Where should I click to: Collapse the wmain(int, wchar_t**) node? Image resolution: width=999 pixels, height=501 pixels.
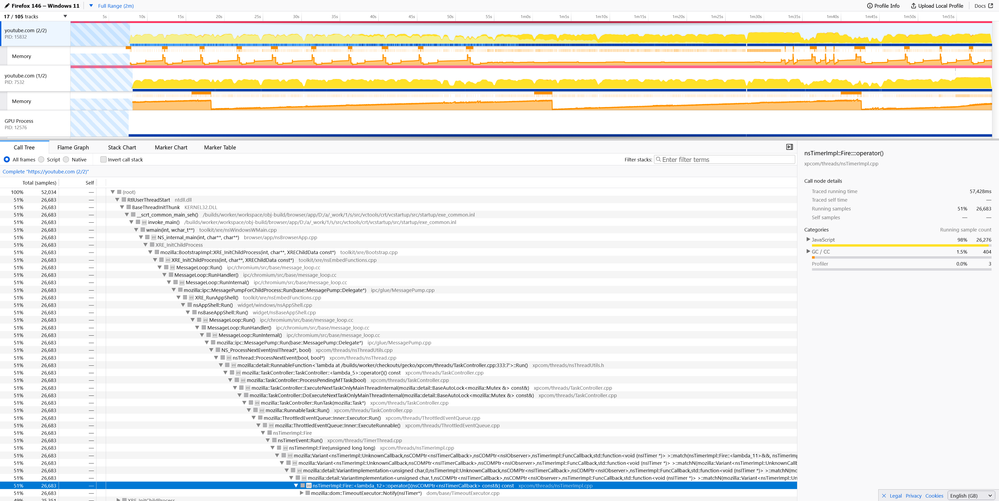tap(138, 229)
